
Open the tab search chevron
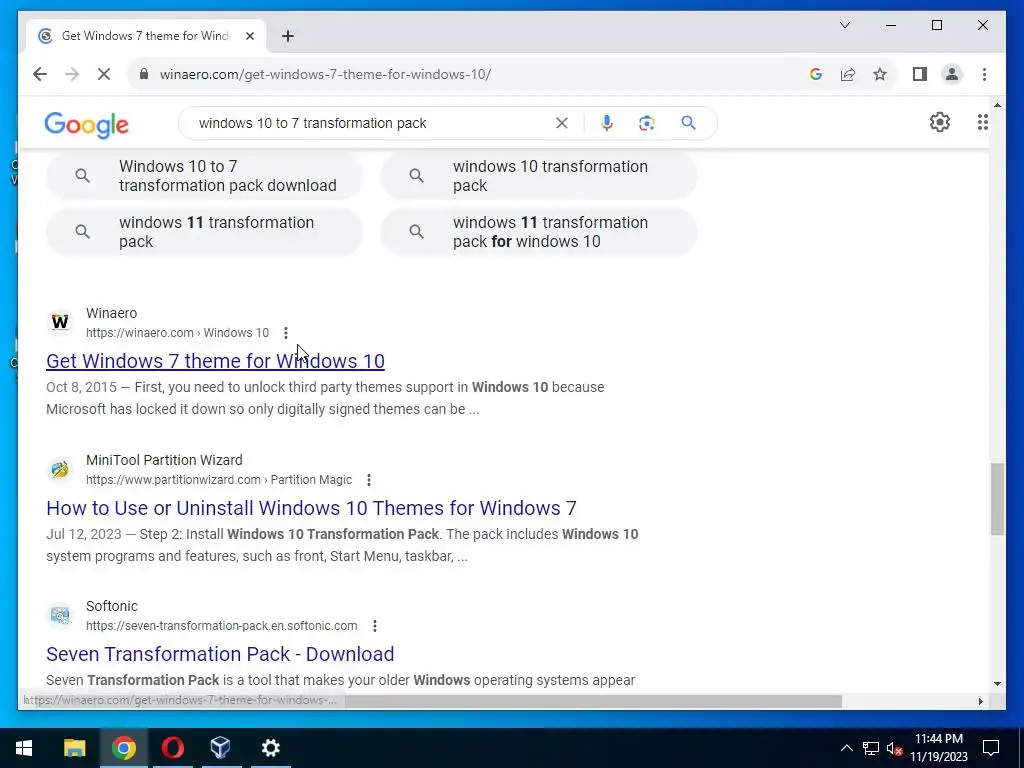point(844,25)
